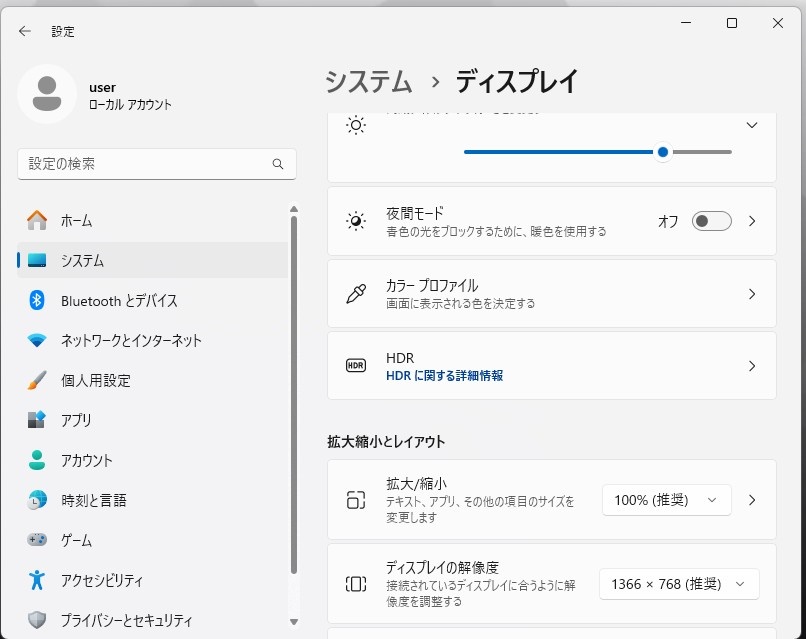Open HDR に関する詳細情報 link

444,376
